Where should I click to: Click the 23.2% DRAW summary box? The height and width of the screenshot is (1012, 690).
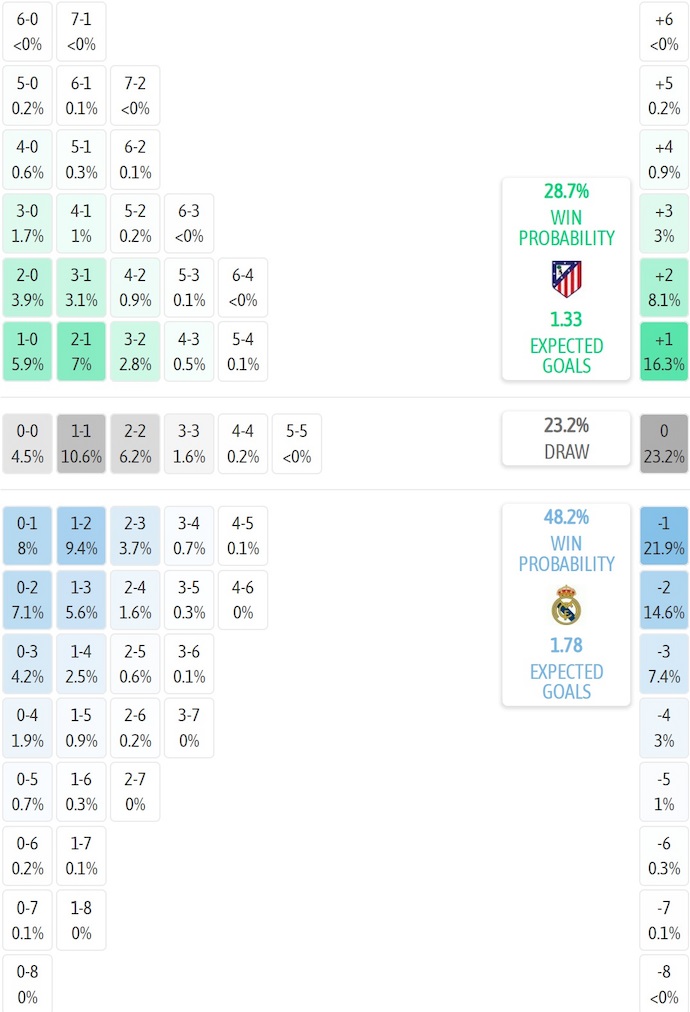tap(566, 438)
